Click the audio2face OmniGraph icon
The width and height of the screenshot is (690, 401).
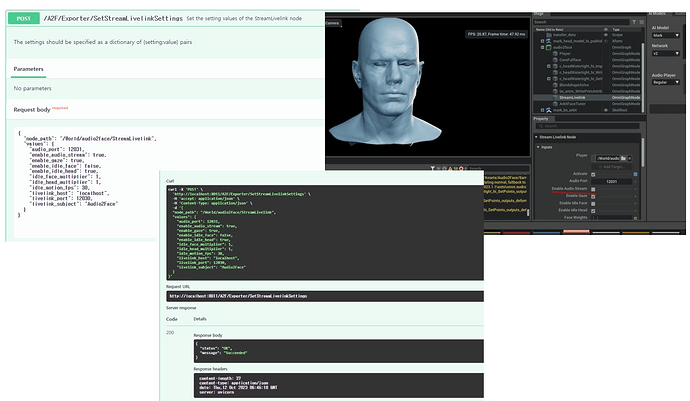coord(548,48)
